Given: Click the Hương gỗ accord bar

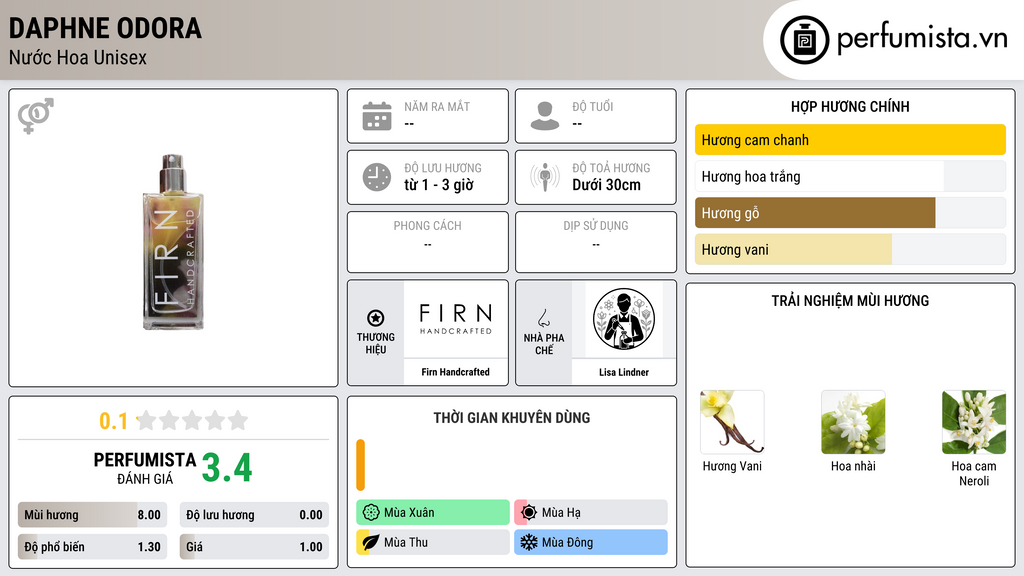Looking at the screenshot, I should pyautogui.click(x=850, y=213).
